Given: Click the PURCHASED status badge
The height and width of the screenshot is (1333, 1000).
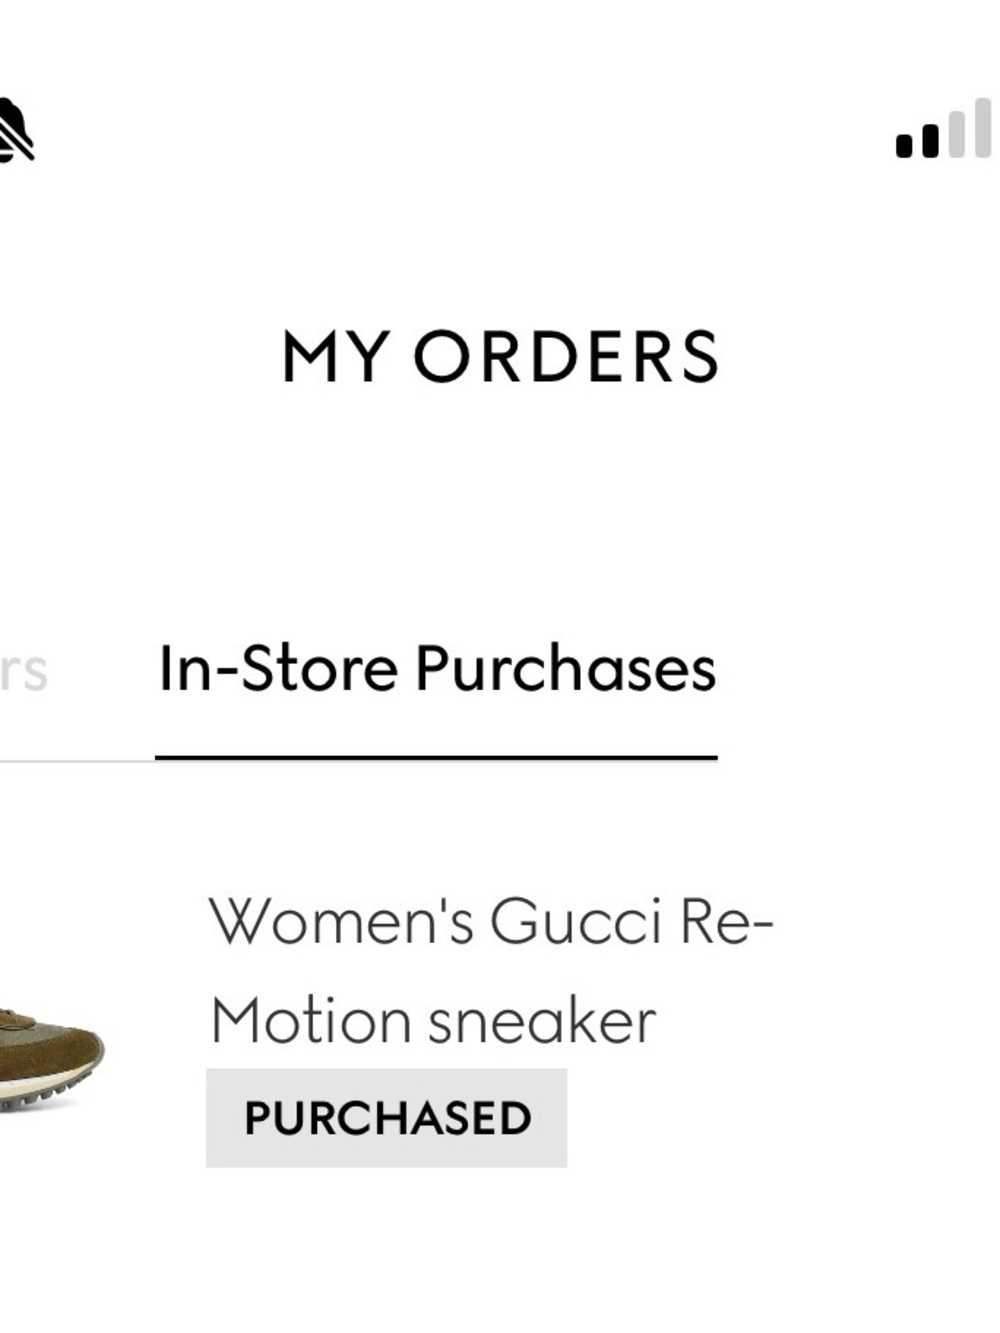Looking at the screenshot, I should (x=386, y=1118).
